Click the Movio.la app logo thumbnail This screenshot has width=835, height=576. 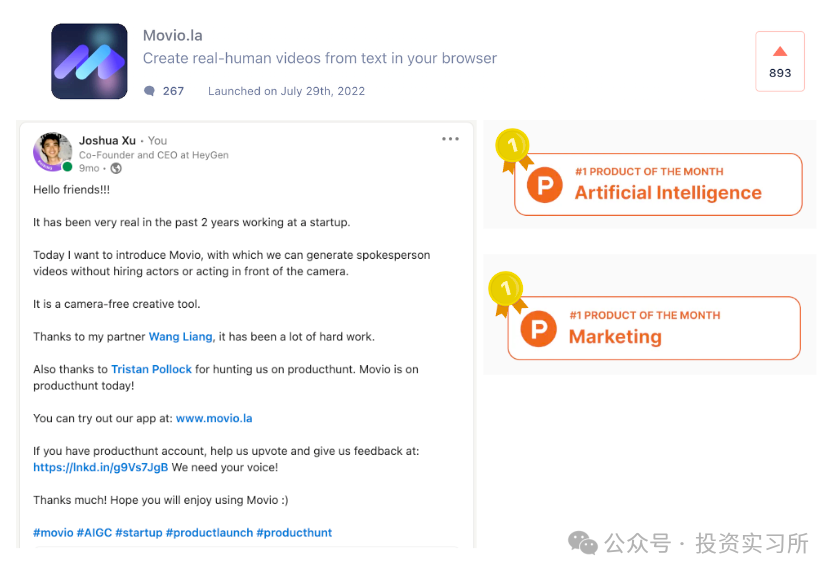coord(89,61)
